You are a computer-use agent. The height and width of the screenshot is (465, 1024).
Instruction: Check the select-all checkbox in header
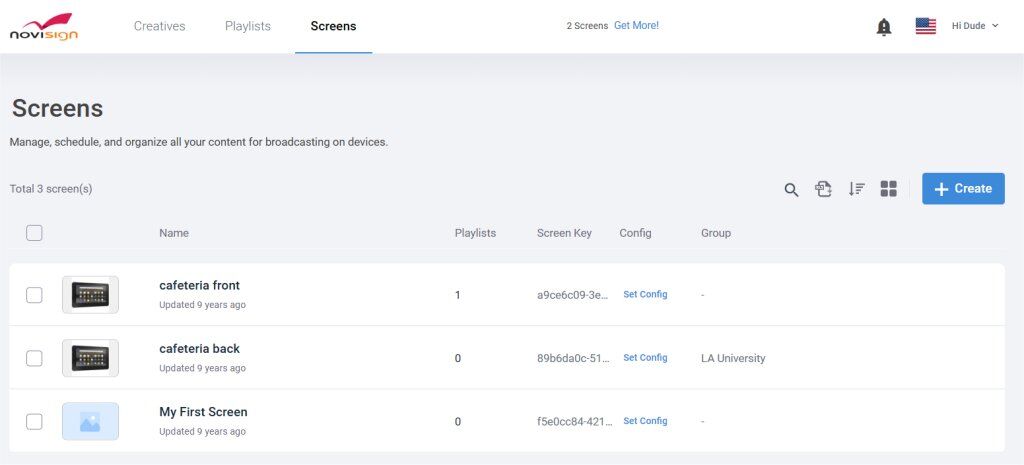coord(34,233)
